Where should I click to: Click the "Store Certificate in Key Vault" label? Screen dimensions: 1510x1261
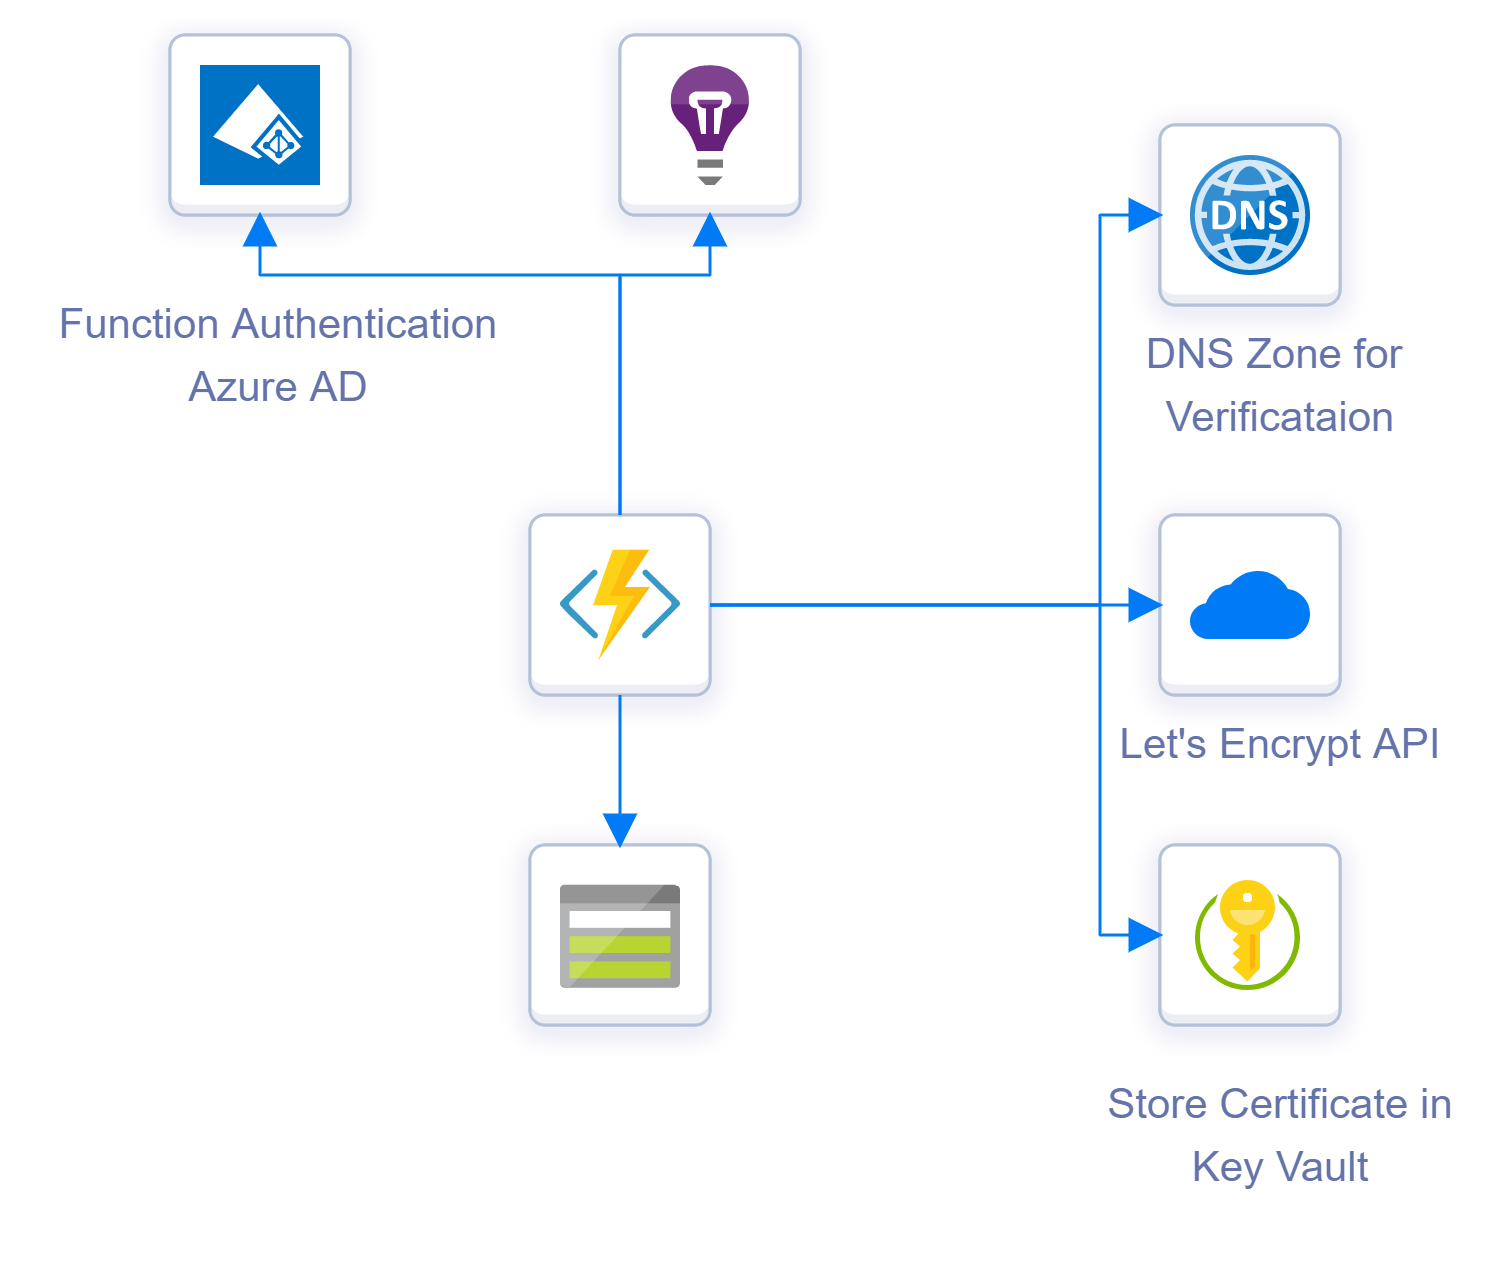1280,1135
